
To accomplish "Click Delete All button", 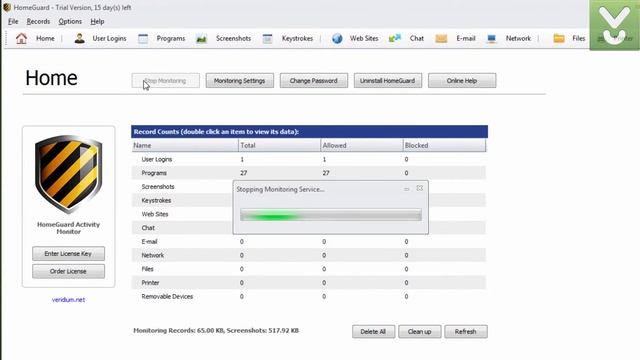I will 373,331.
